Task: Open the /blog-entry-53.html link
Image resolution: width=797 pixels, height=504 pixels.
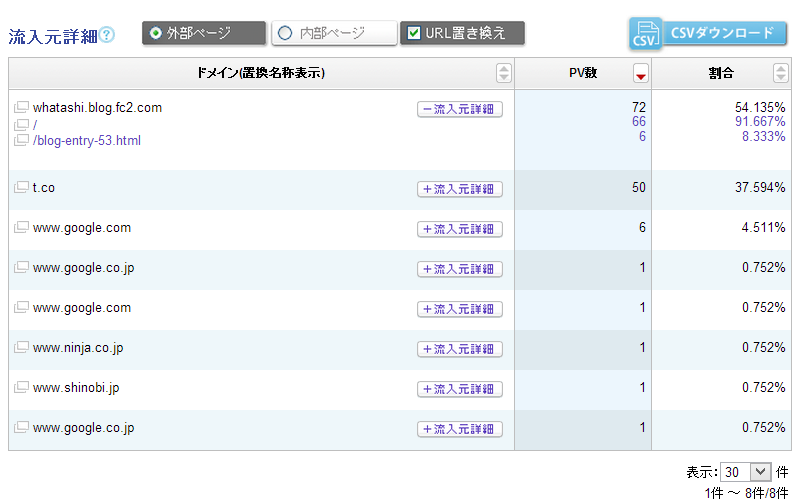Action: point(87,140)
